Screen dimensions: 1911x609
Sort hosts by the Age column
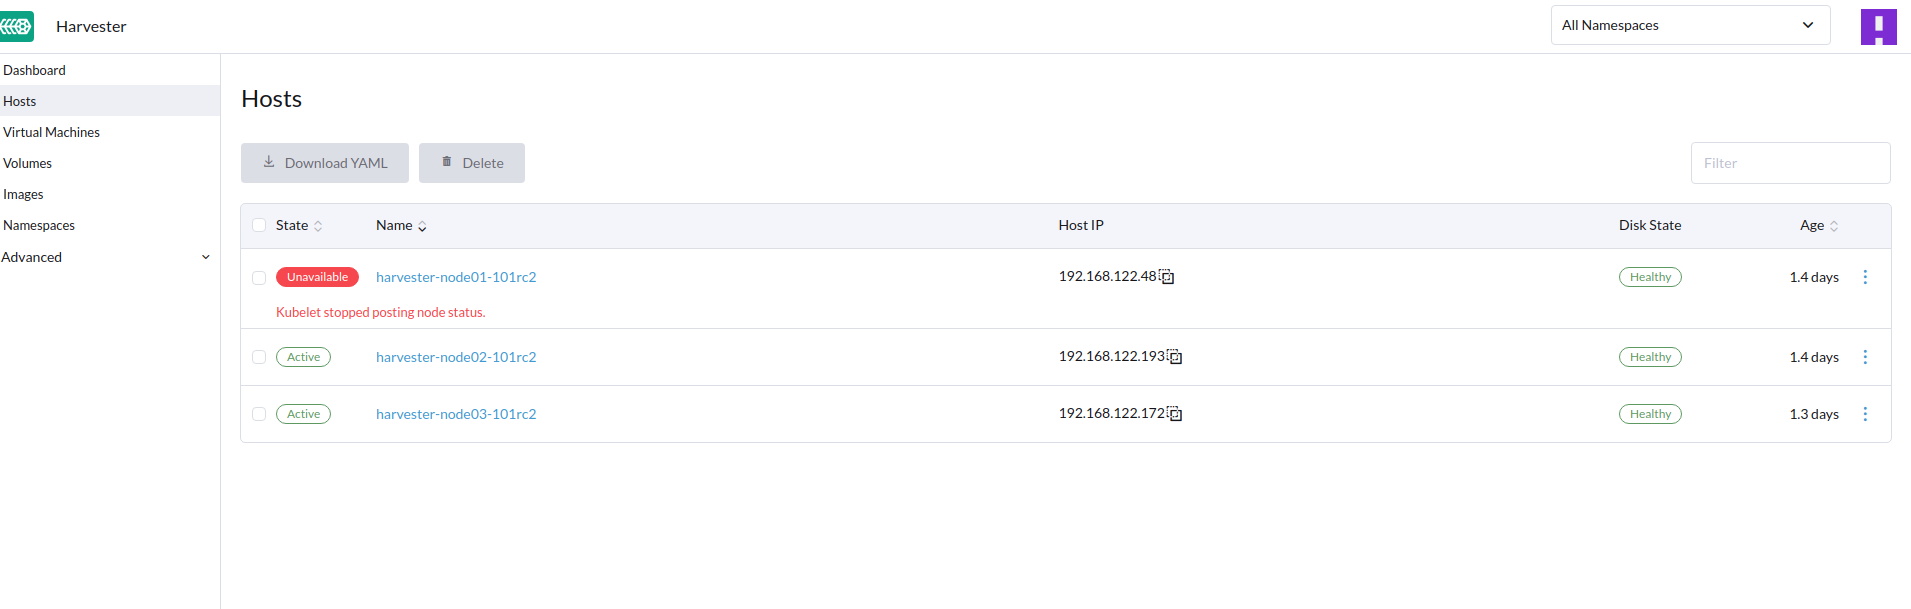1817,225
